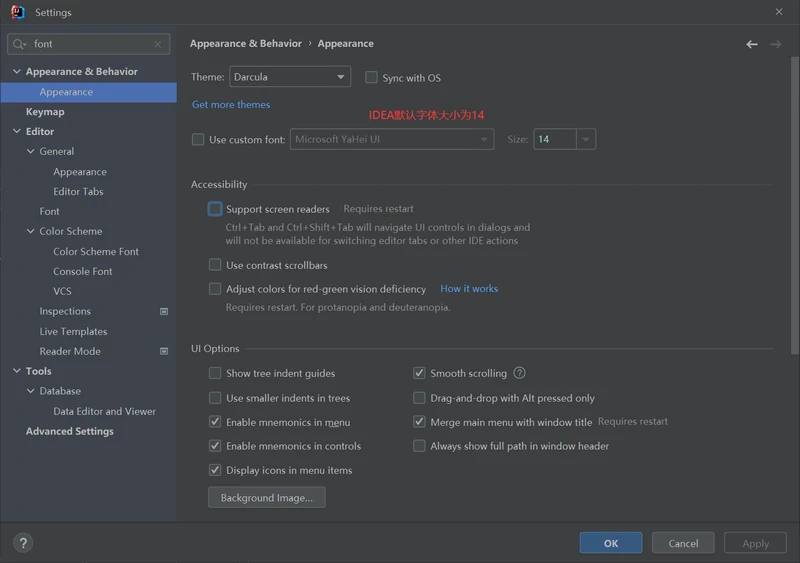The height and width of the screenshot is (563, 800).
Task: Open the Theme dropdown showing Darcula
Action: (x=289, y=77)
